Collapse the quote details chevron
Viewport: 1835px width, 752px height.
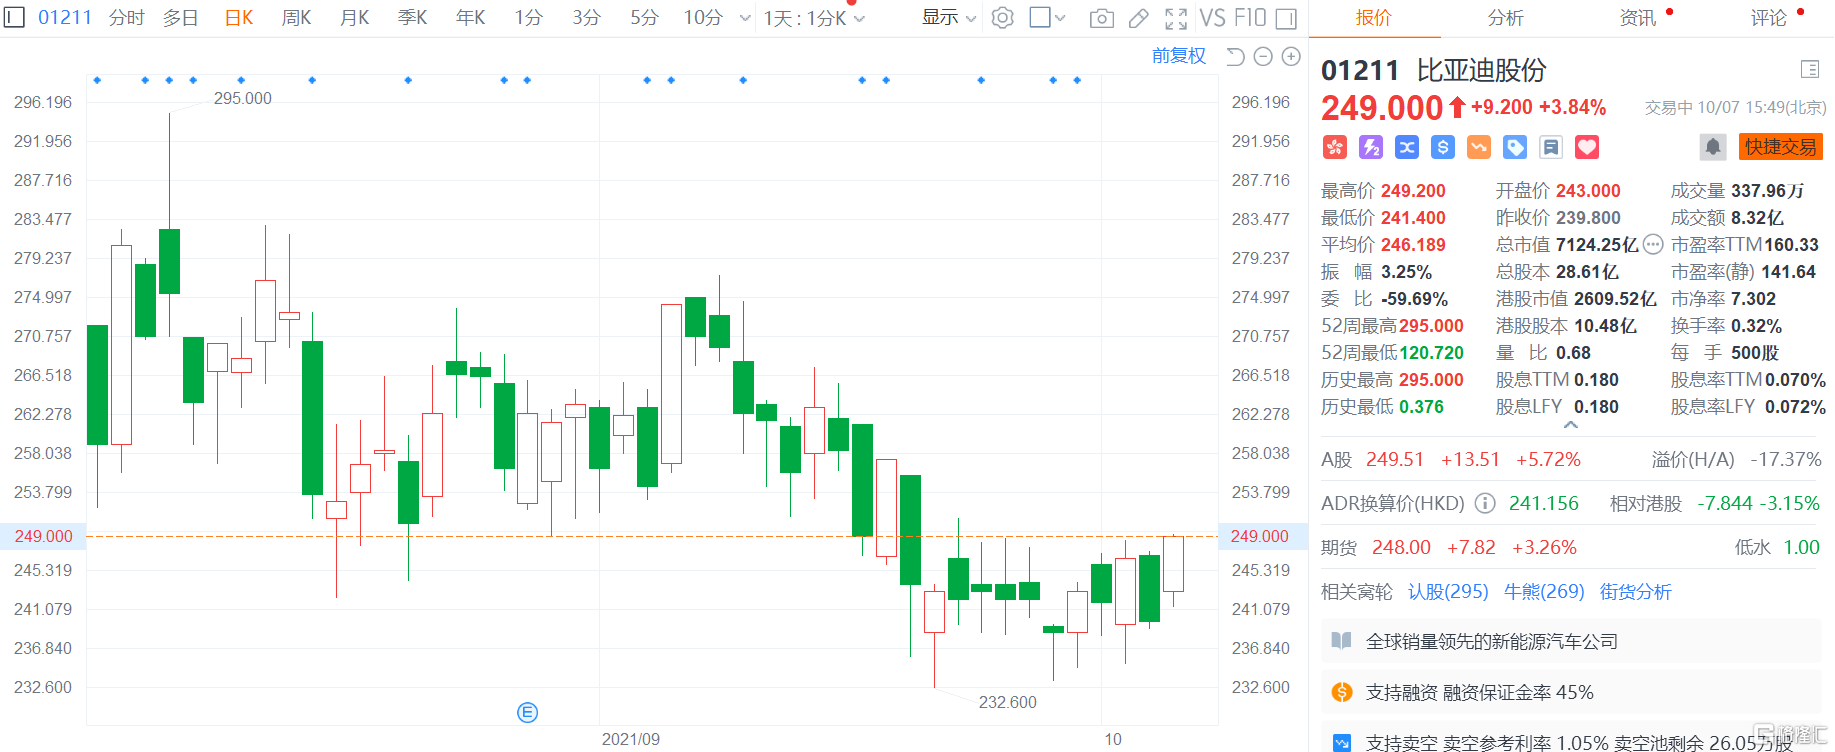tap(1571, 425)
